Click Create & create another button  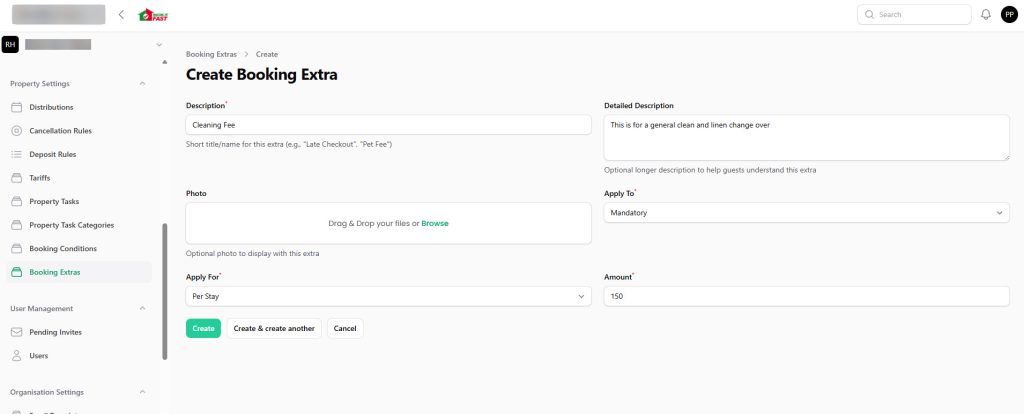pos(274,328)
